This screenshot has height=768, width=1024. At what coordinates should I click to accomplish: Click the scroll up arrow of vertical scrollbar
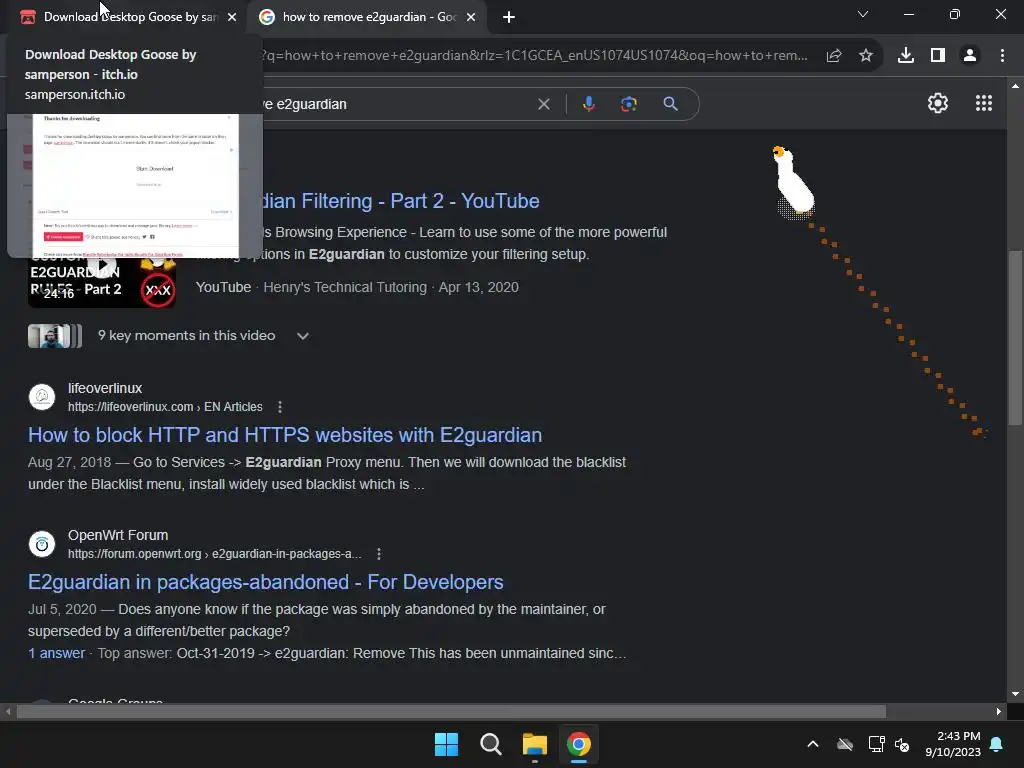click(x=1015, y=86)
